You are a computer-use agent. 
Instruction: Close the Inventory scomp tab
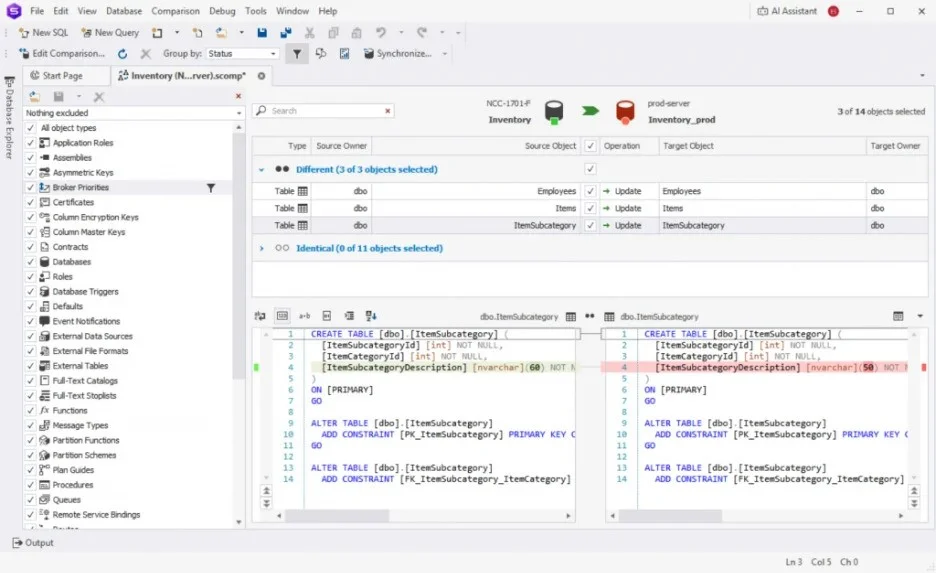point(261,76)
